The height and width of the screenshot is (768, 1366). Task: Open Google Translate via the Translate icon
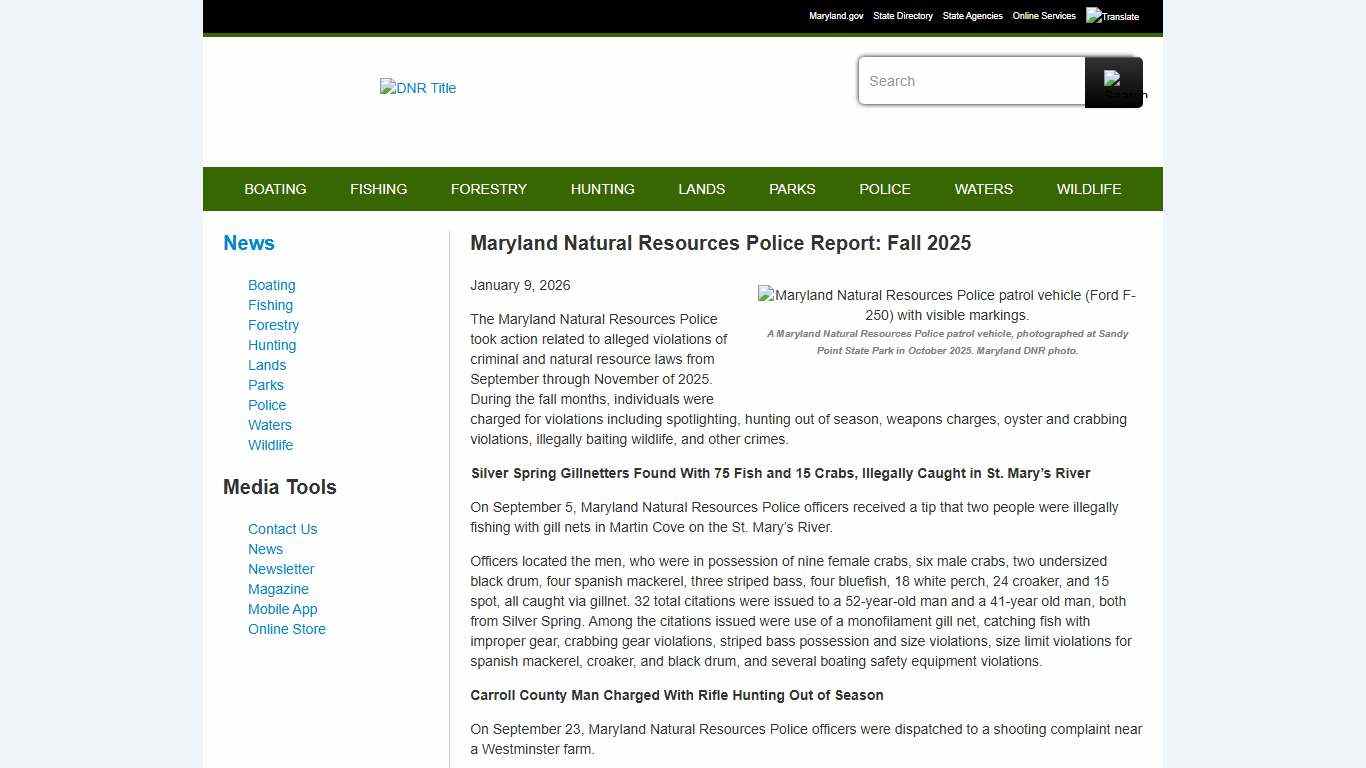coord(1112,16)
